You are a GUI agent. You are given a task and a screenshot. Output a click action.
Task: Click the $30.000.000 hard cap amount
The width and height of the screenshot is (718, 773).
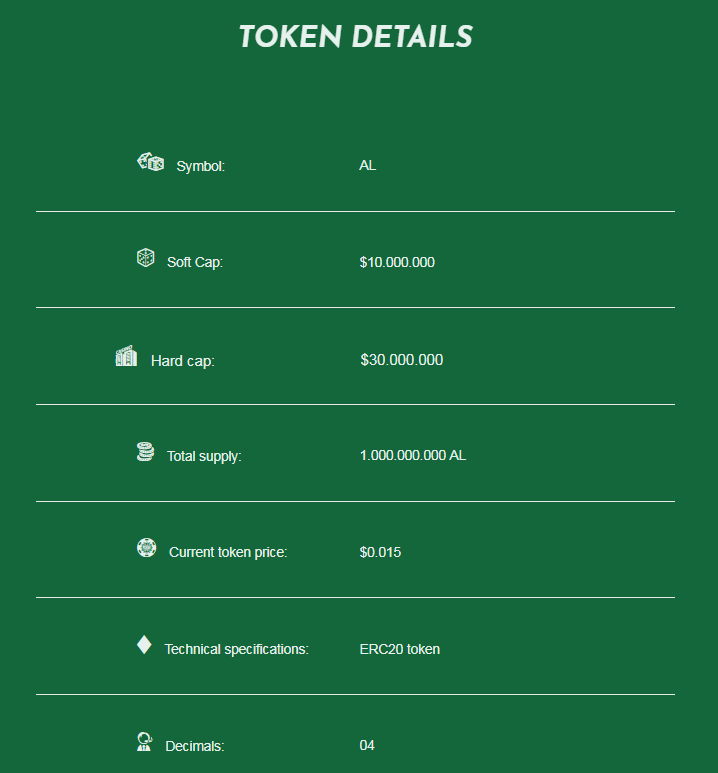[402, 360]
